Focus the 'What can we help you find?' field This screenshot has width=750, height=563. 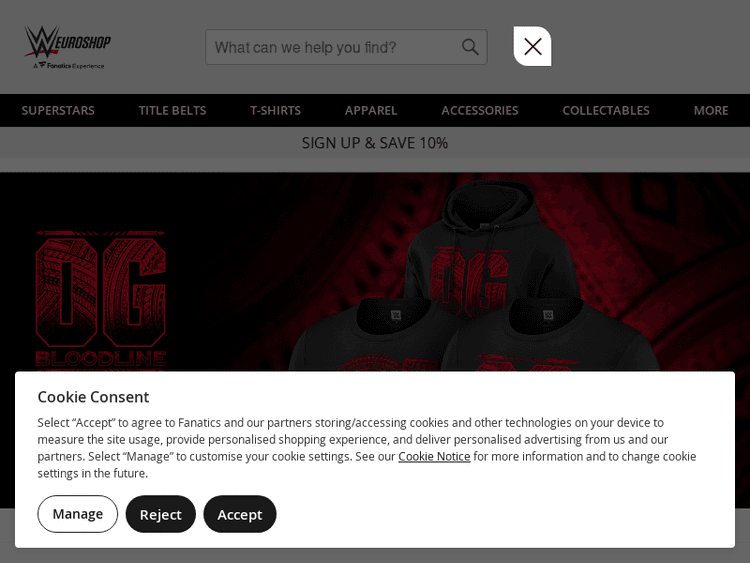pyautogui.click(x=346, y=47)
